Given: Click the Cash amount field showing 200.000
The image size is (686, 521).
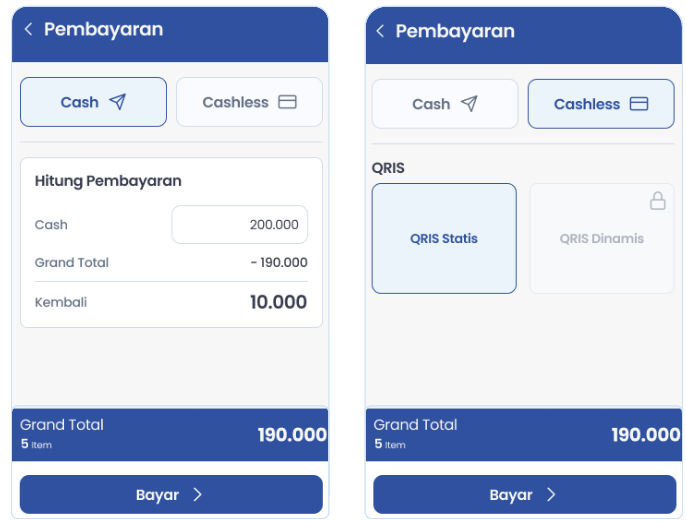Looking at the screenshot, I should [x=240, y=224].
